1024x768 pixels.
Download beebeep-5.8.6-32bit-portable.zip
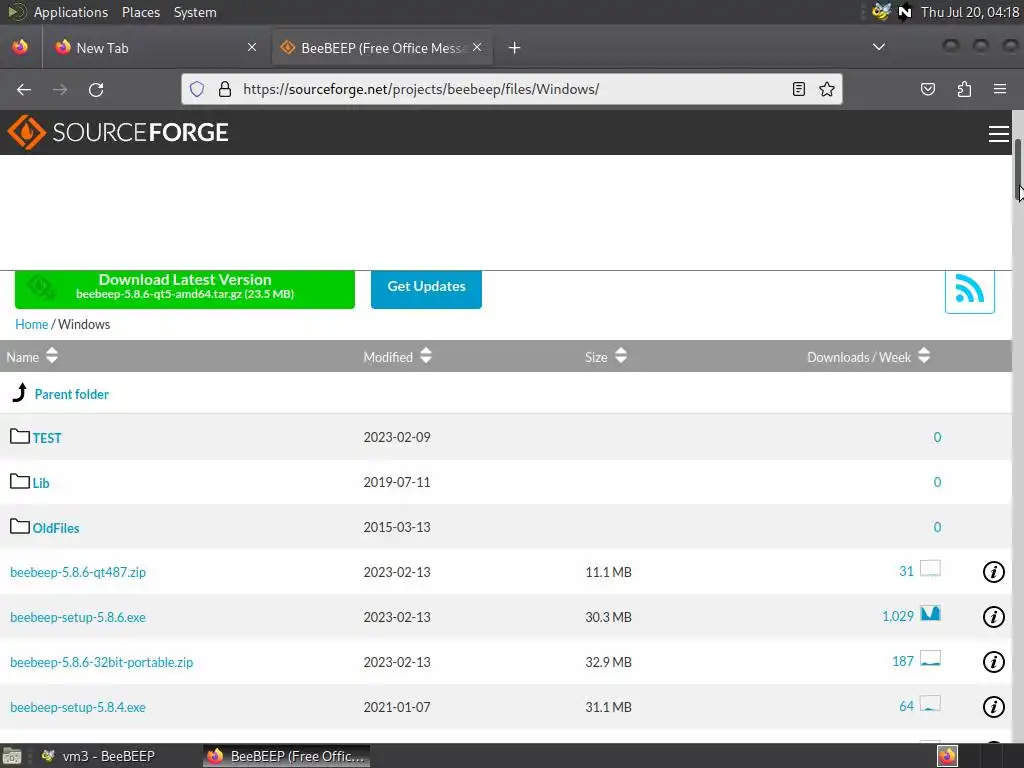tap(101, 662)
